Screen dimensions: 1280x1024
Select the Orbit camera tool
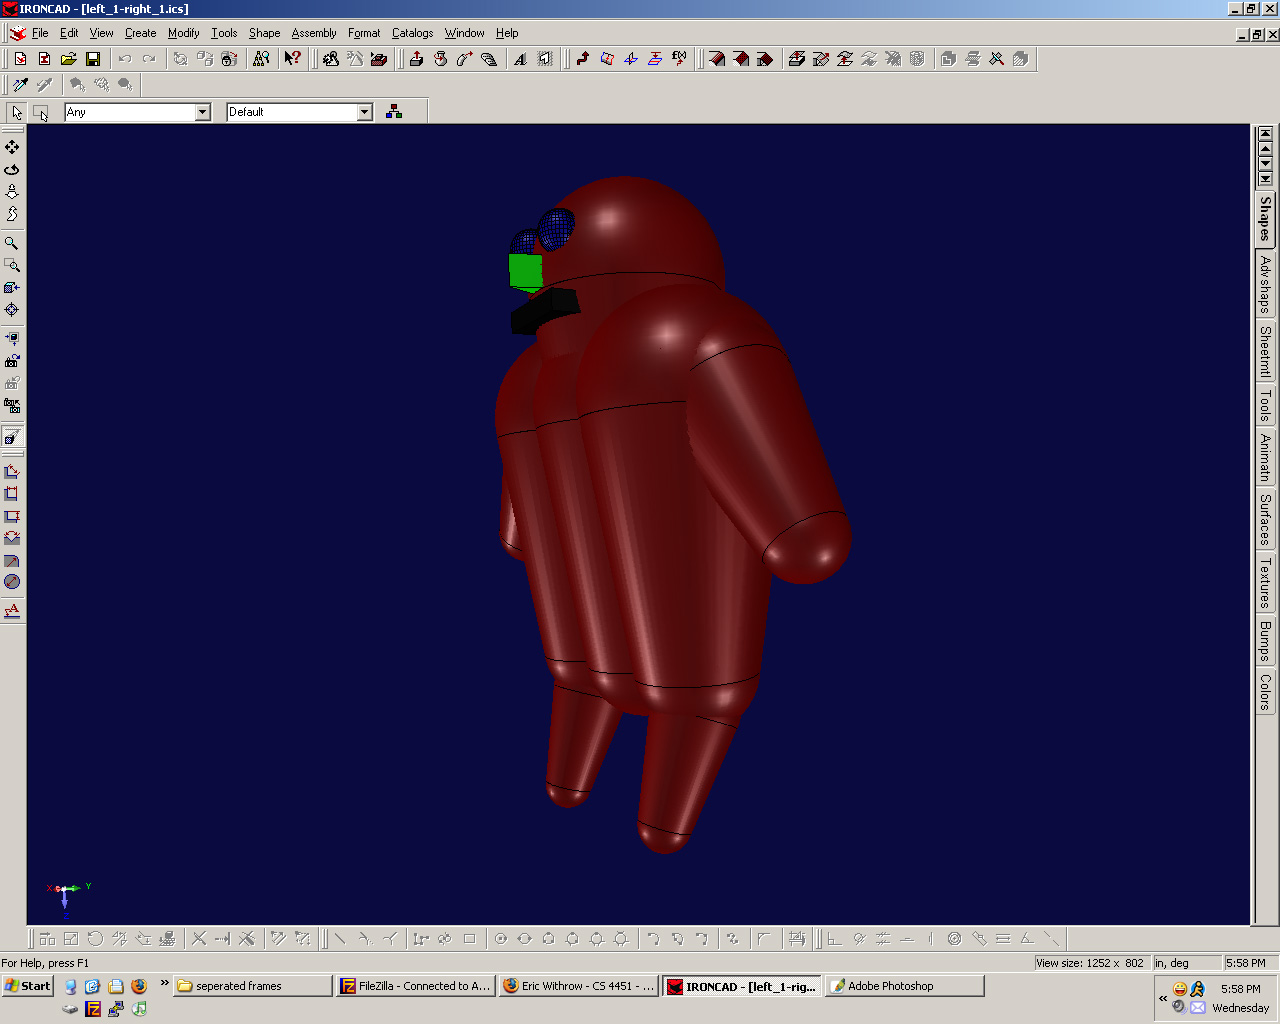point(12,169)
